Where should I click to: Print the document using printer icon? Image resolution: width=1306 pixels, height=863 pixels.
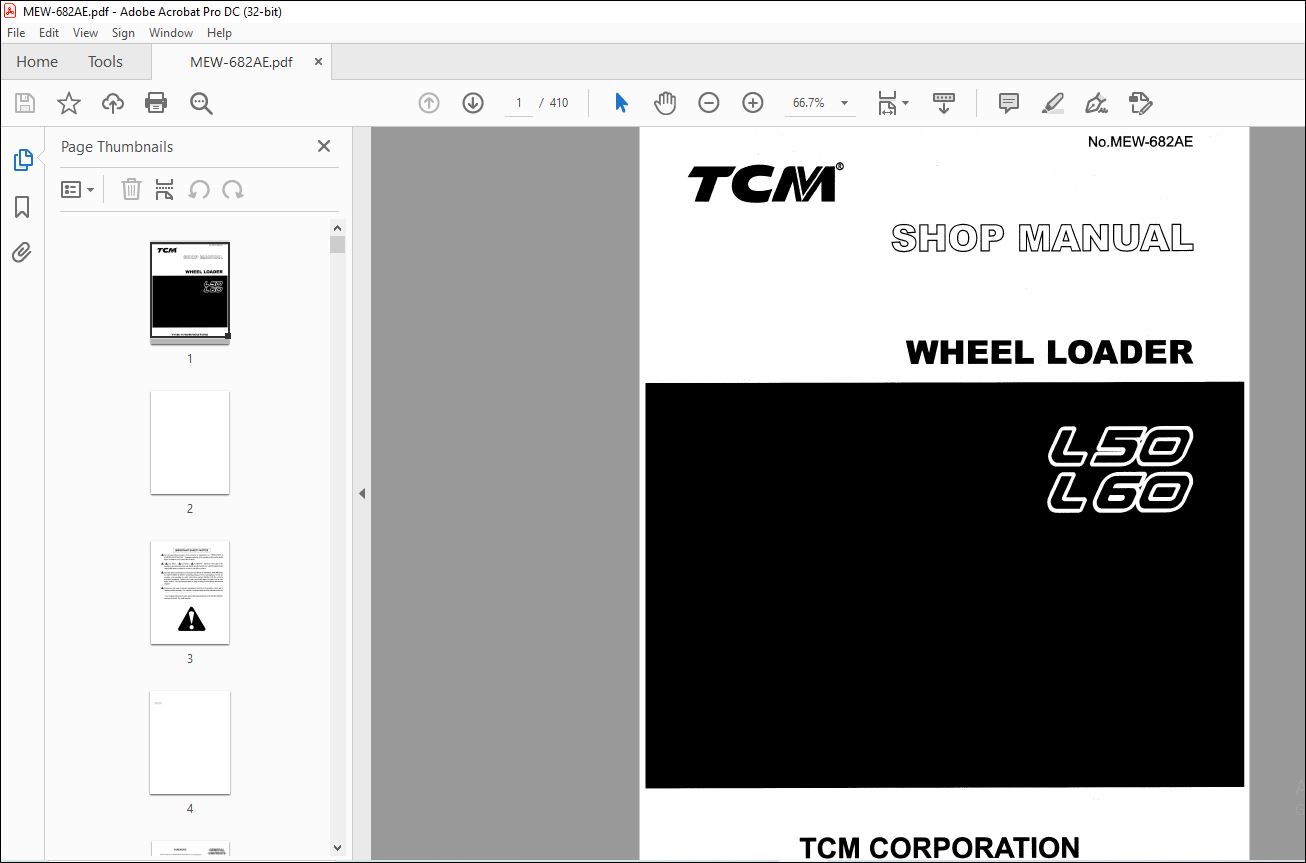point(156,103)
